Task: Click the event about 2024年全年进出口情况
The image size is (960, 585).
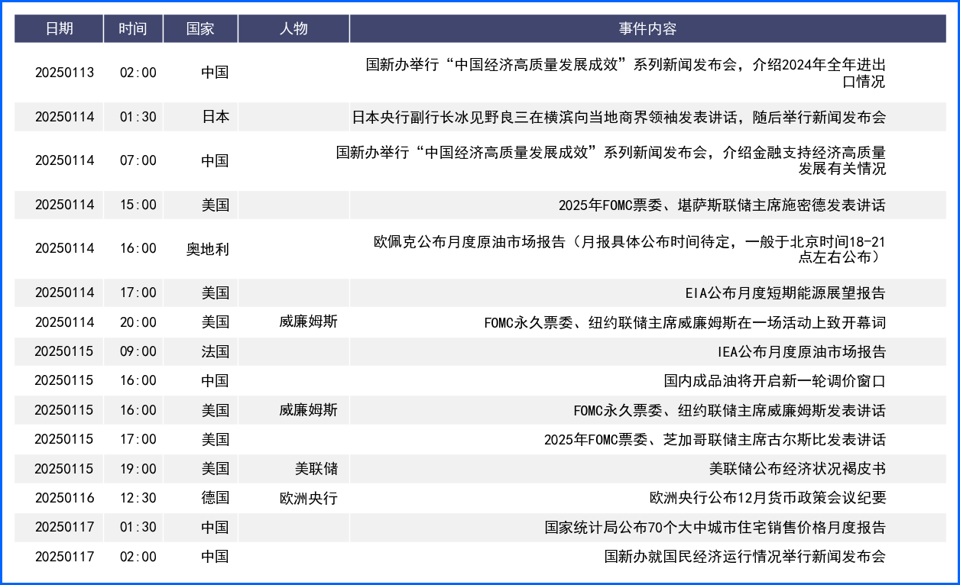Action: [x=626, y=73]
